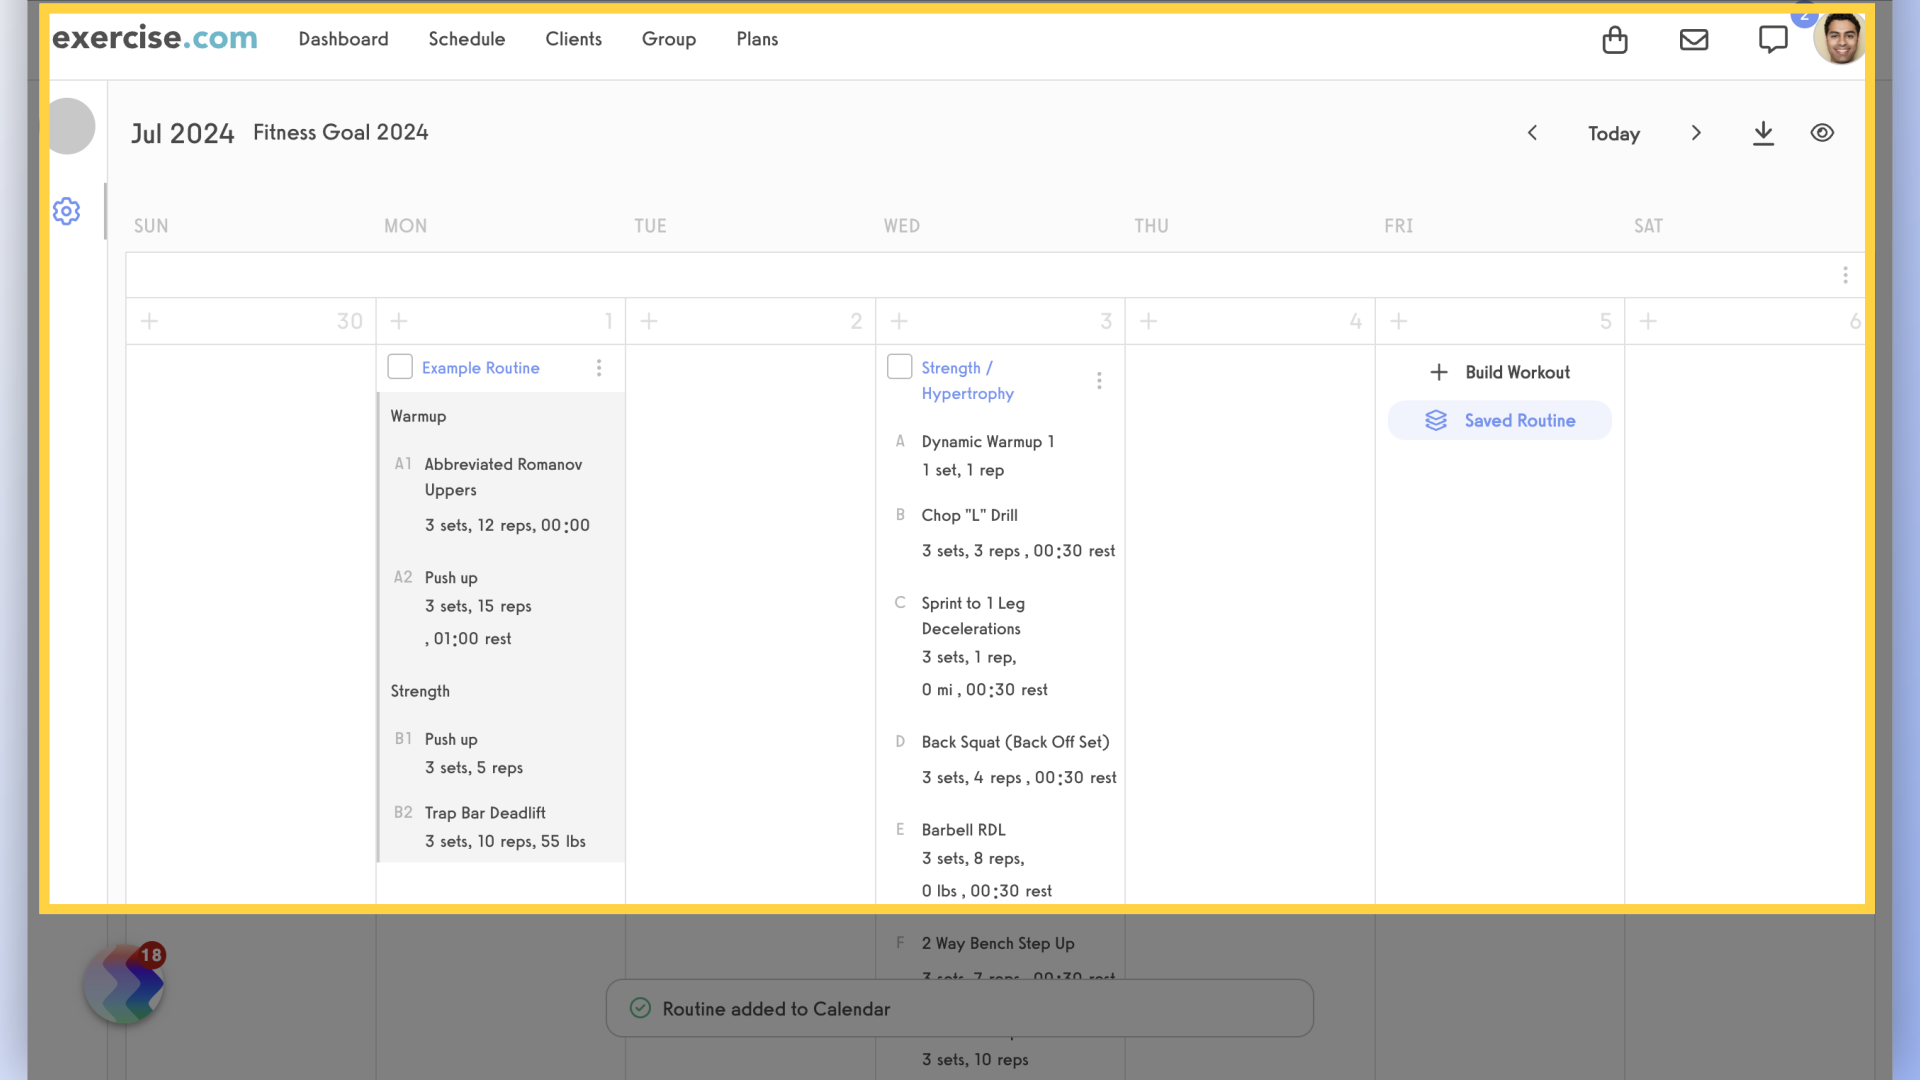Click the saved routine stack icon

(1437, 421)
